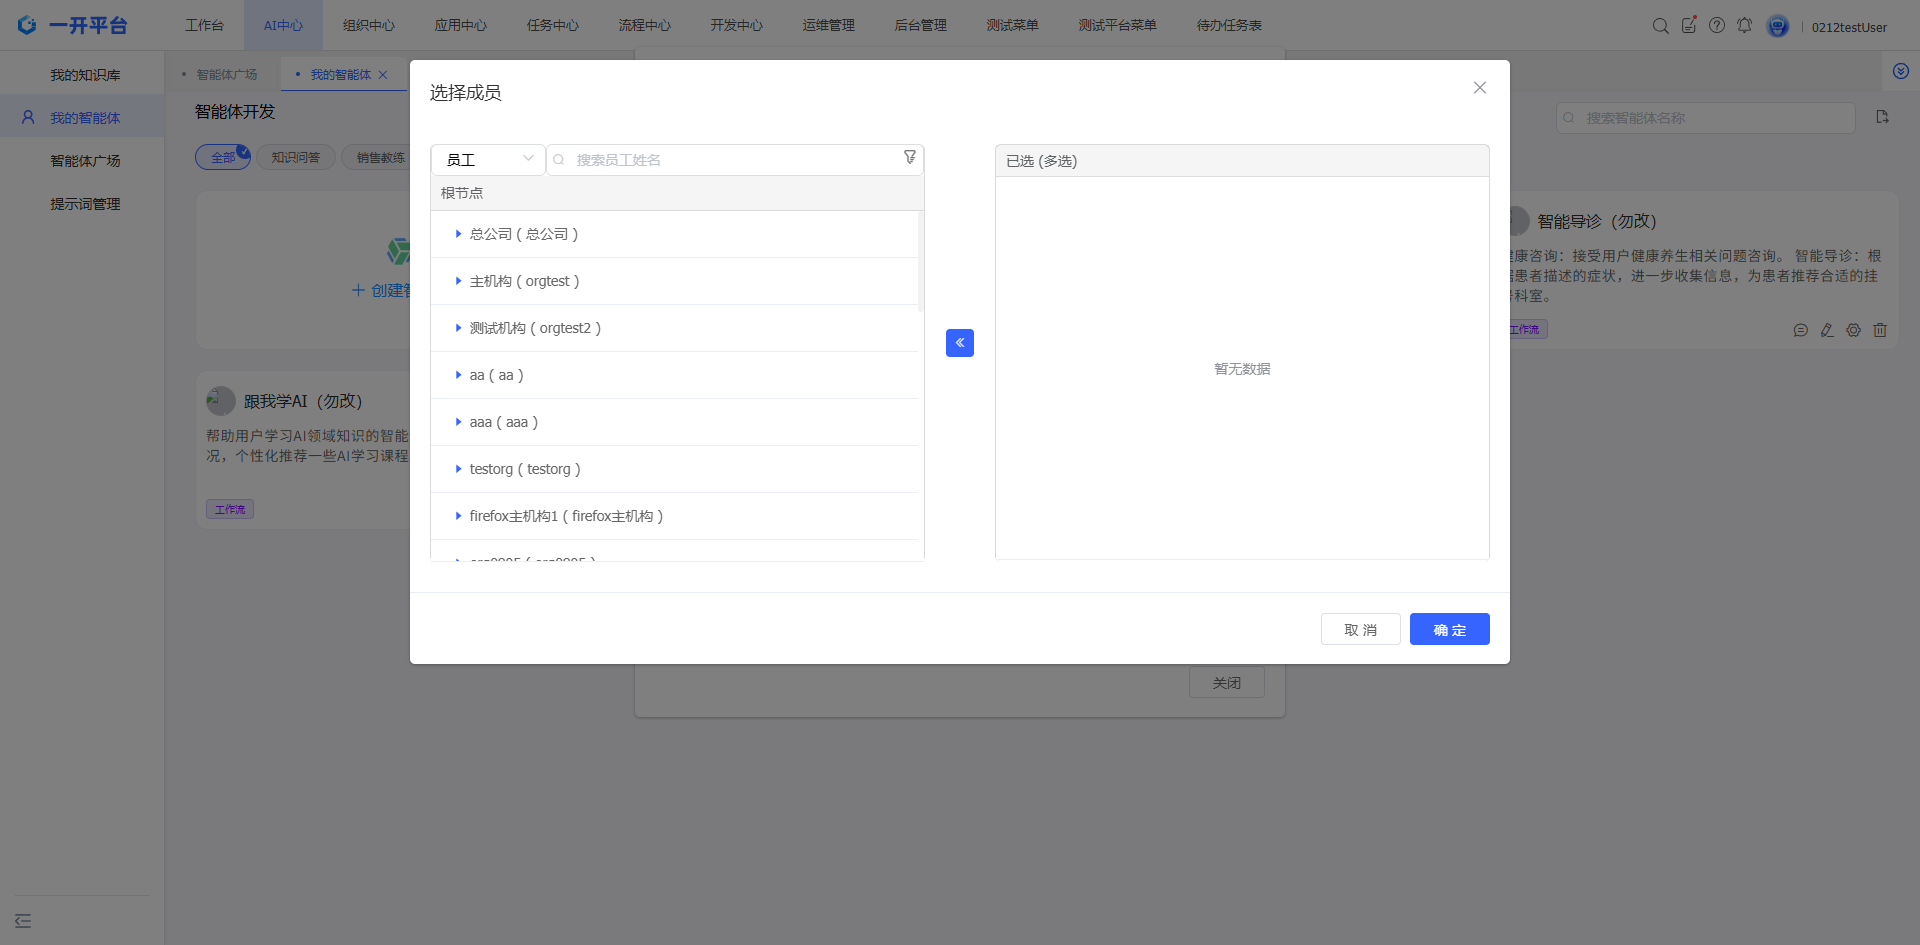Expand the 主机构 (orgtest) node

point(458,281)
